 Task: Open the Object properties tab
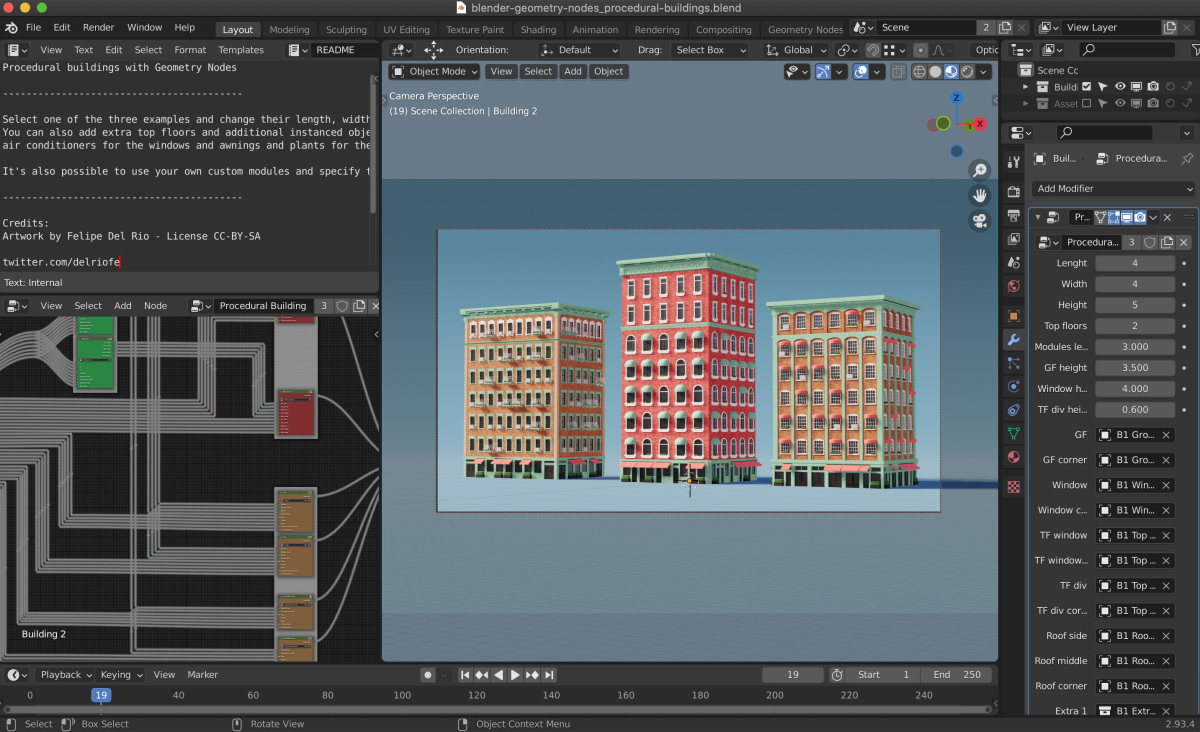click(x=1014, y=316)
